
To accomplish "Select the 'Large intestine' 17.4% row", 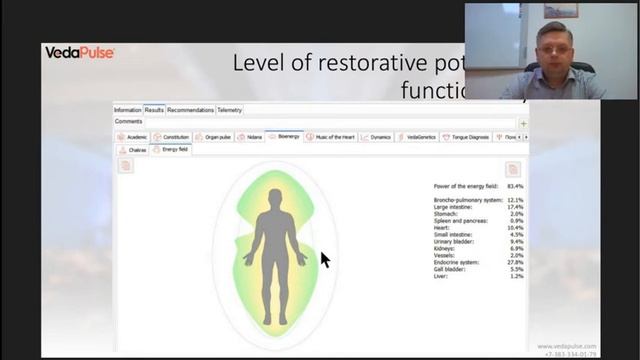I will pos(478,207).
